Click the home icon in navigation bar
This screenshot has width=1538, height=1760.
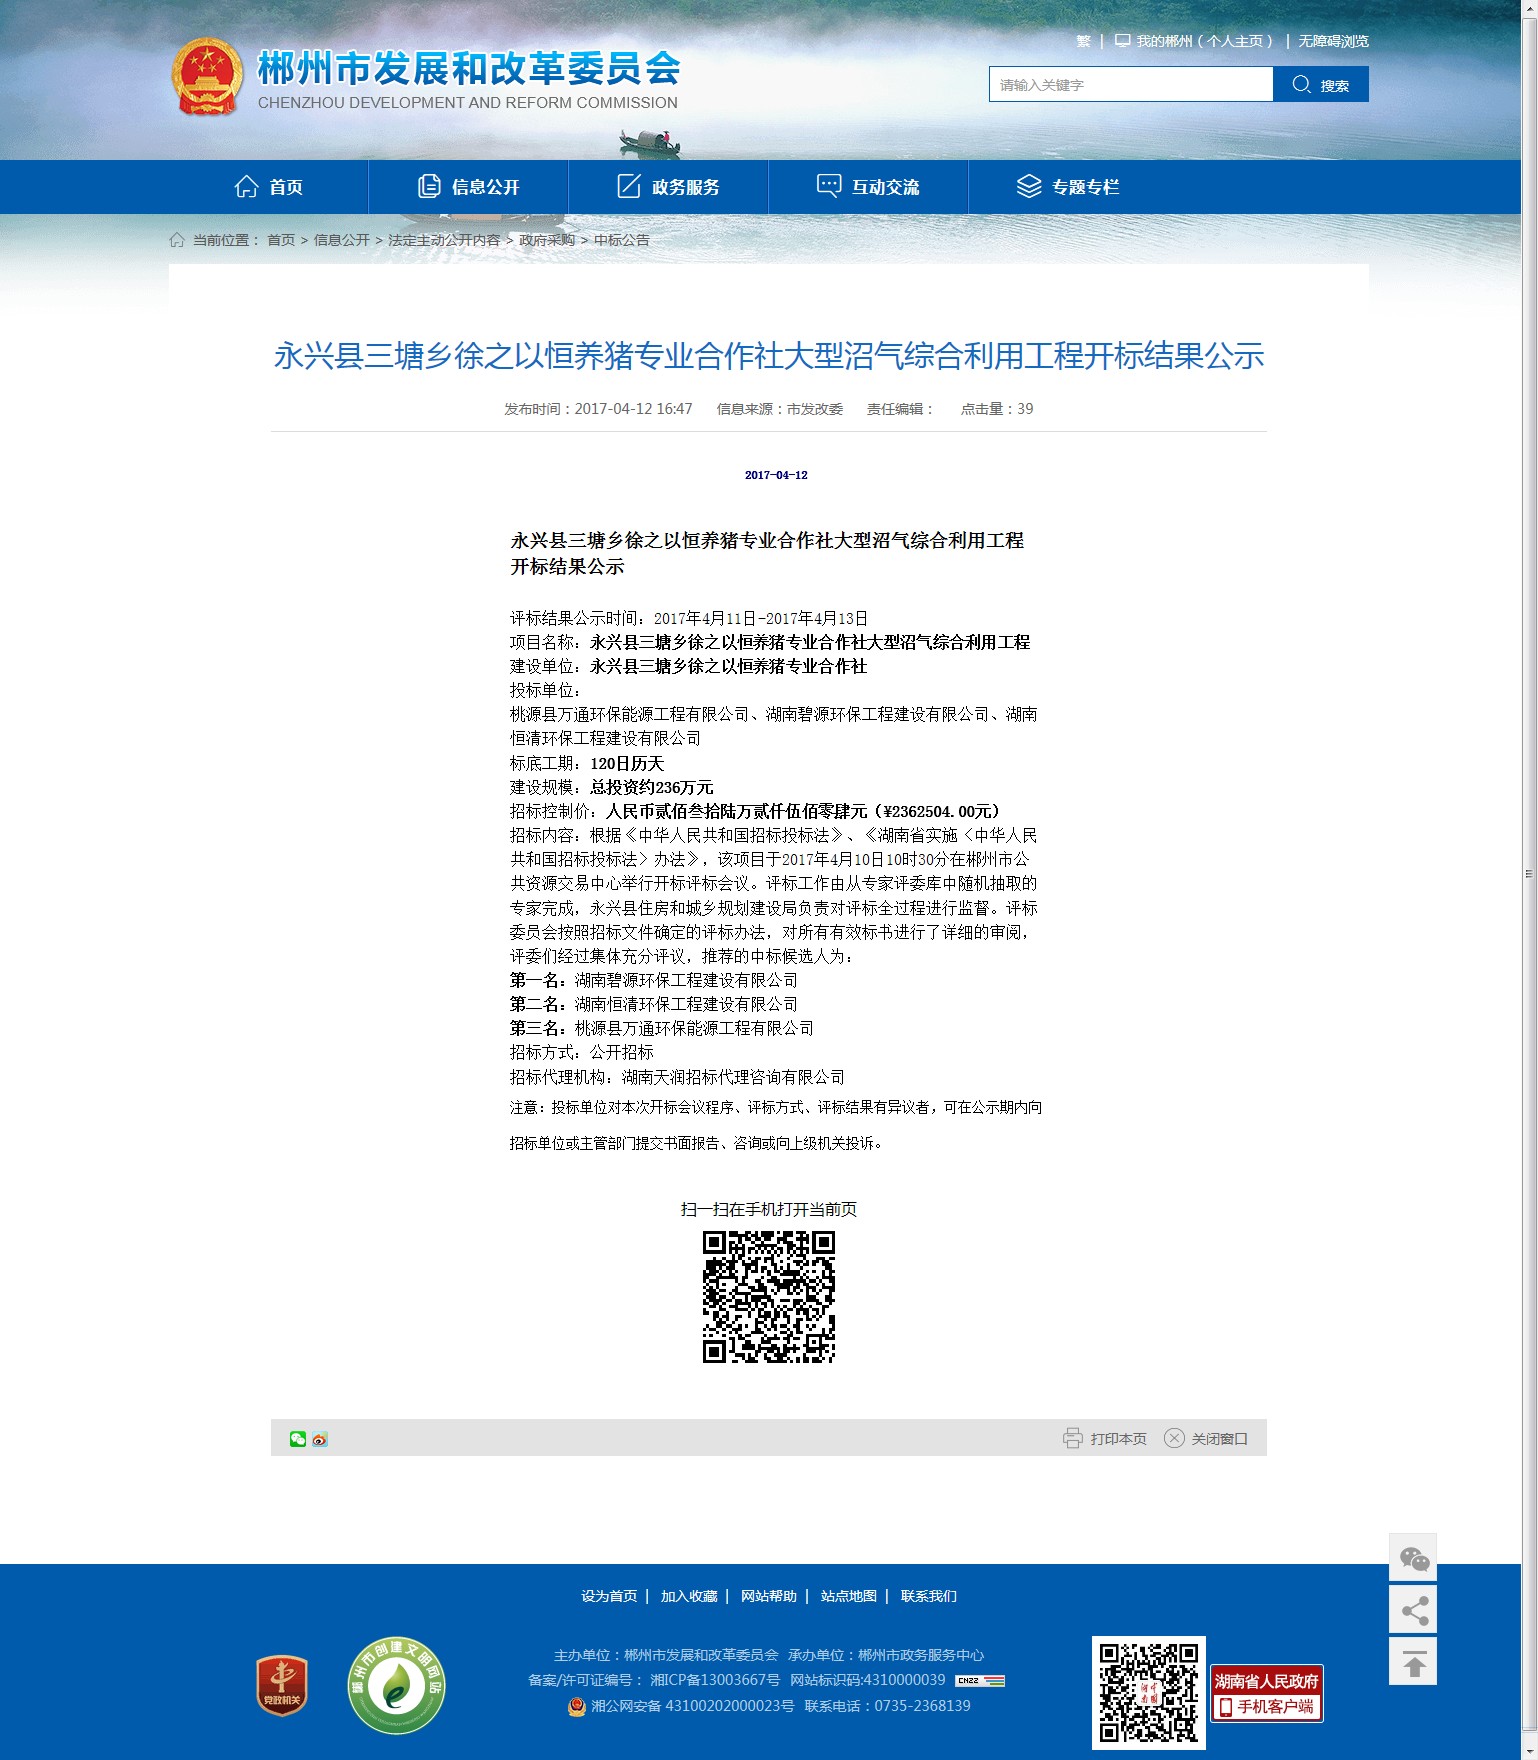[x=246, y=187]
